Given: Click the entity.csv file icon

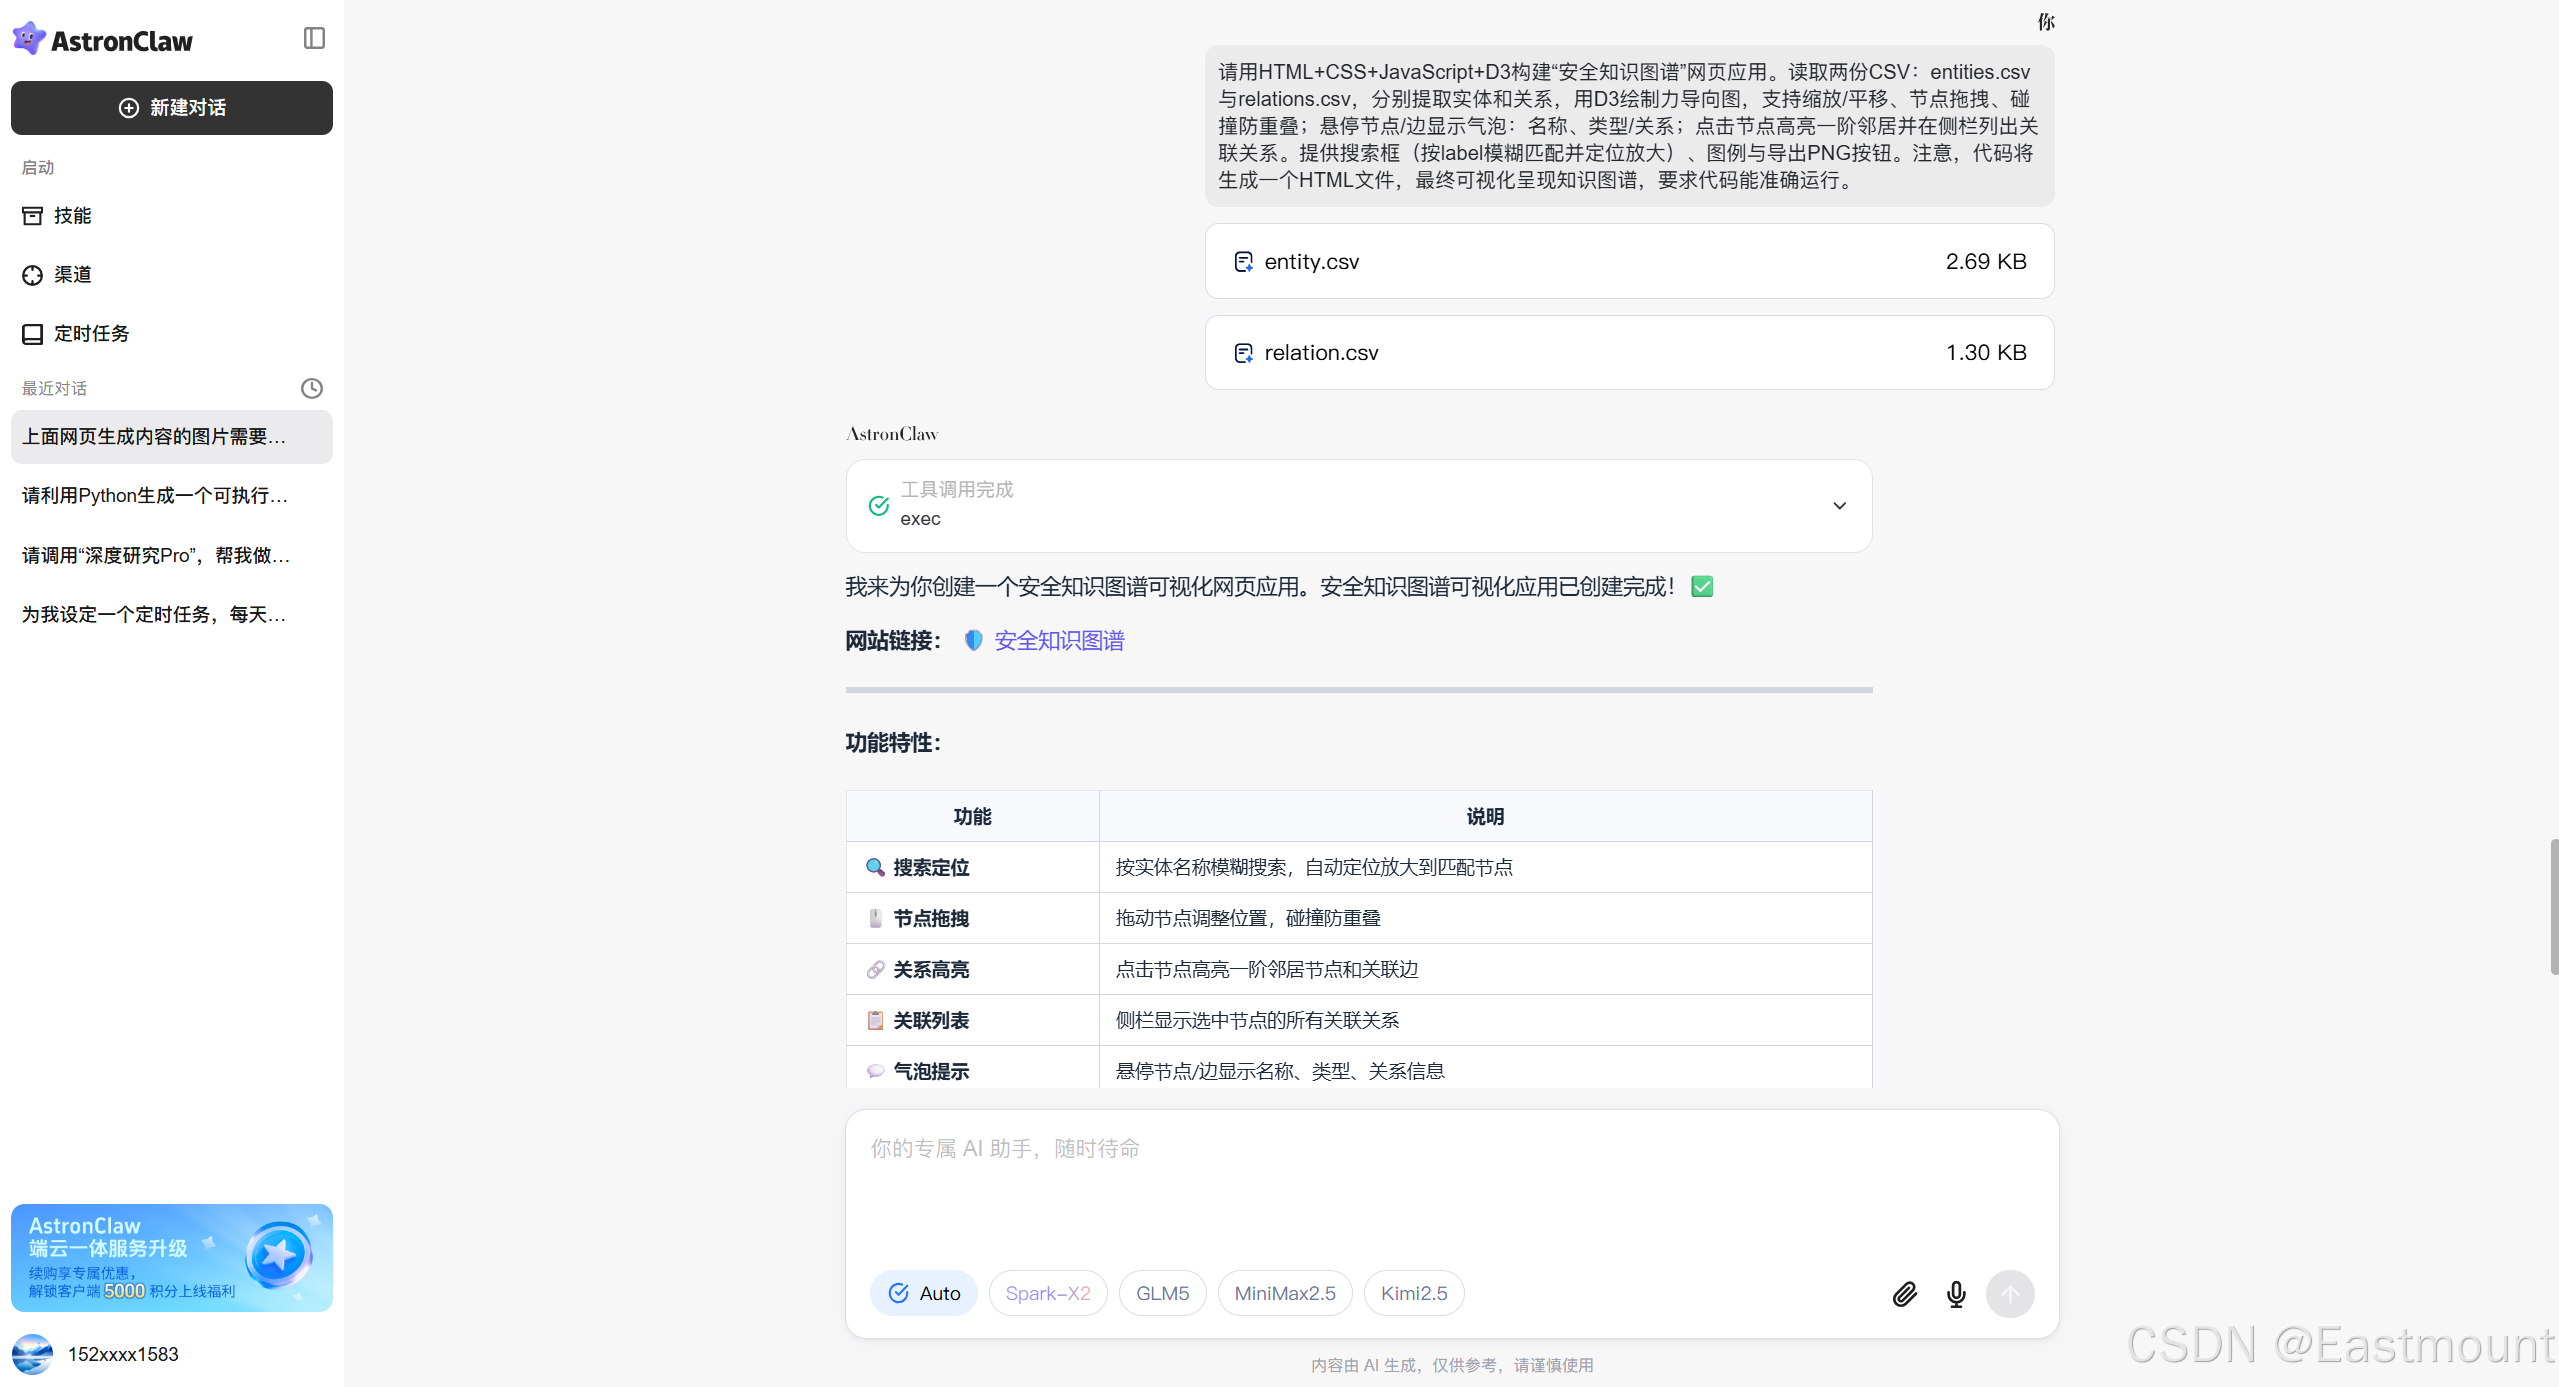Looking at the screenshot, I should coord(1243,262).
